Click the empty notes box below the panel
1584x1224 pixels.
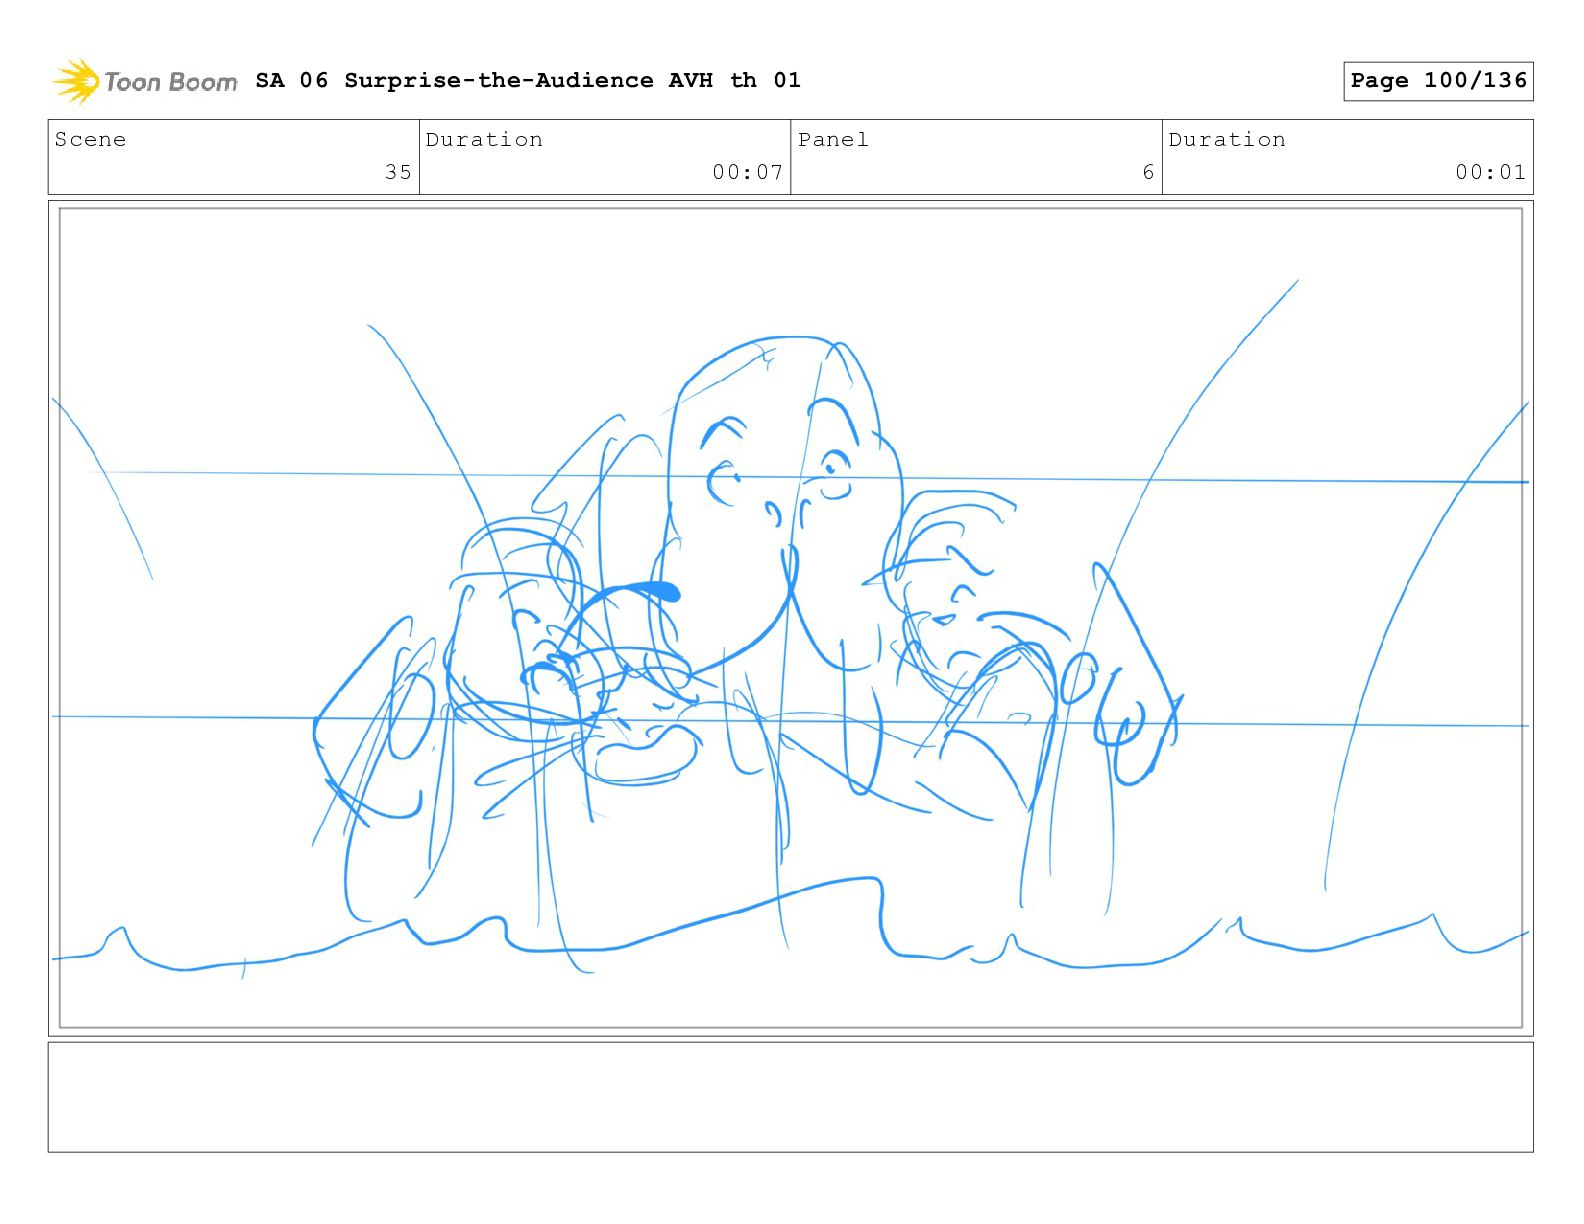pos(790,1097)
